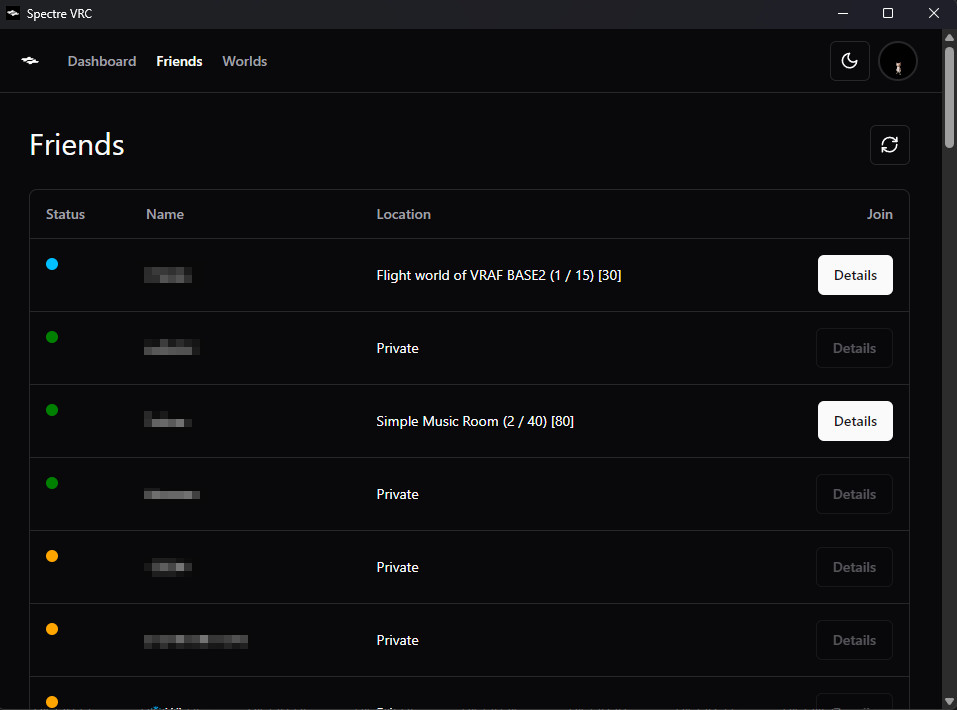The width and height of the screenshot is (957, 710).
Task: Refresh the friends list
Action: point(889,145)
